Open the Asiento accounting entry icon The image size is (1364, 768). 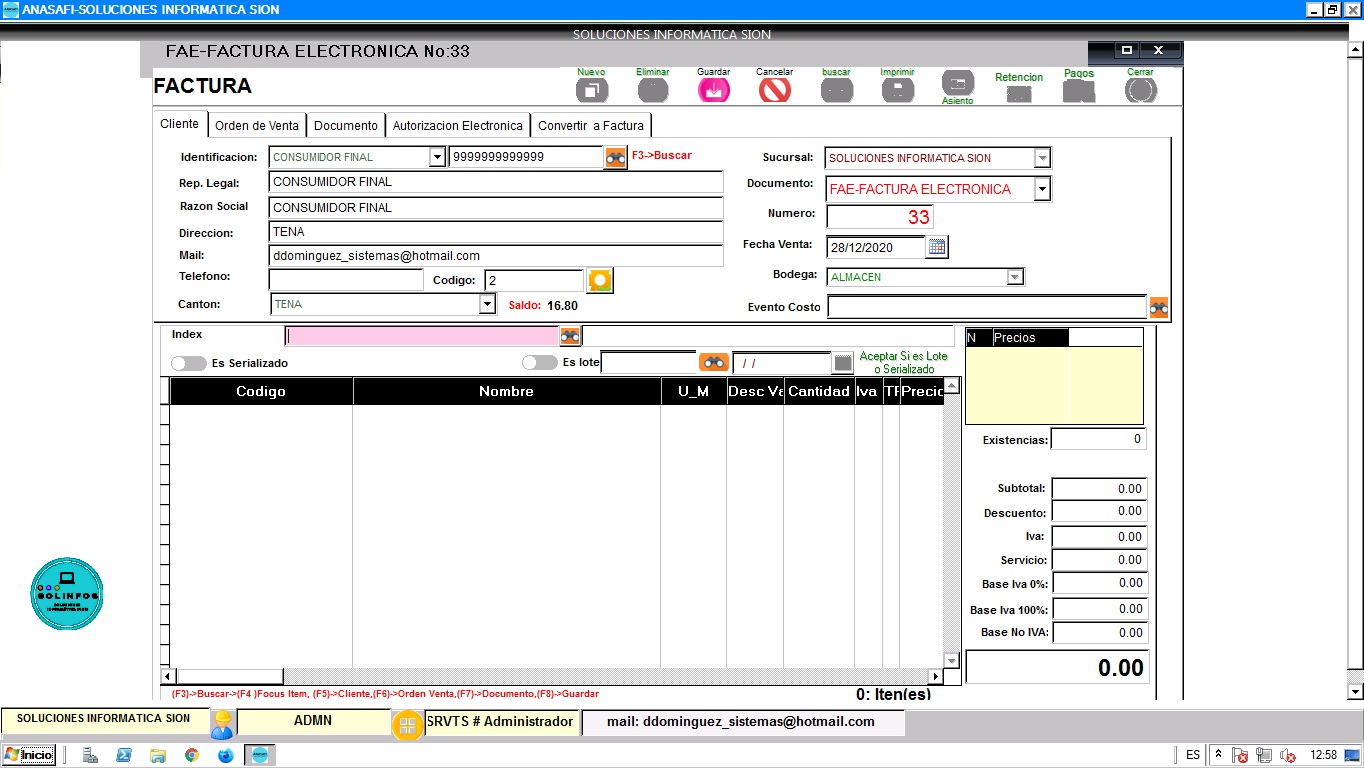pyautogui.click(x=957, y=85)
